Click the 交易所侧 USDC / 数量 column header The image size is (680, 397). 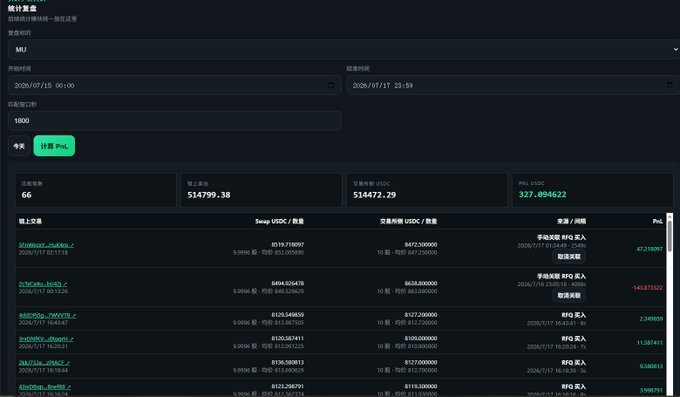coord(409,221)
